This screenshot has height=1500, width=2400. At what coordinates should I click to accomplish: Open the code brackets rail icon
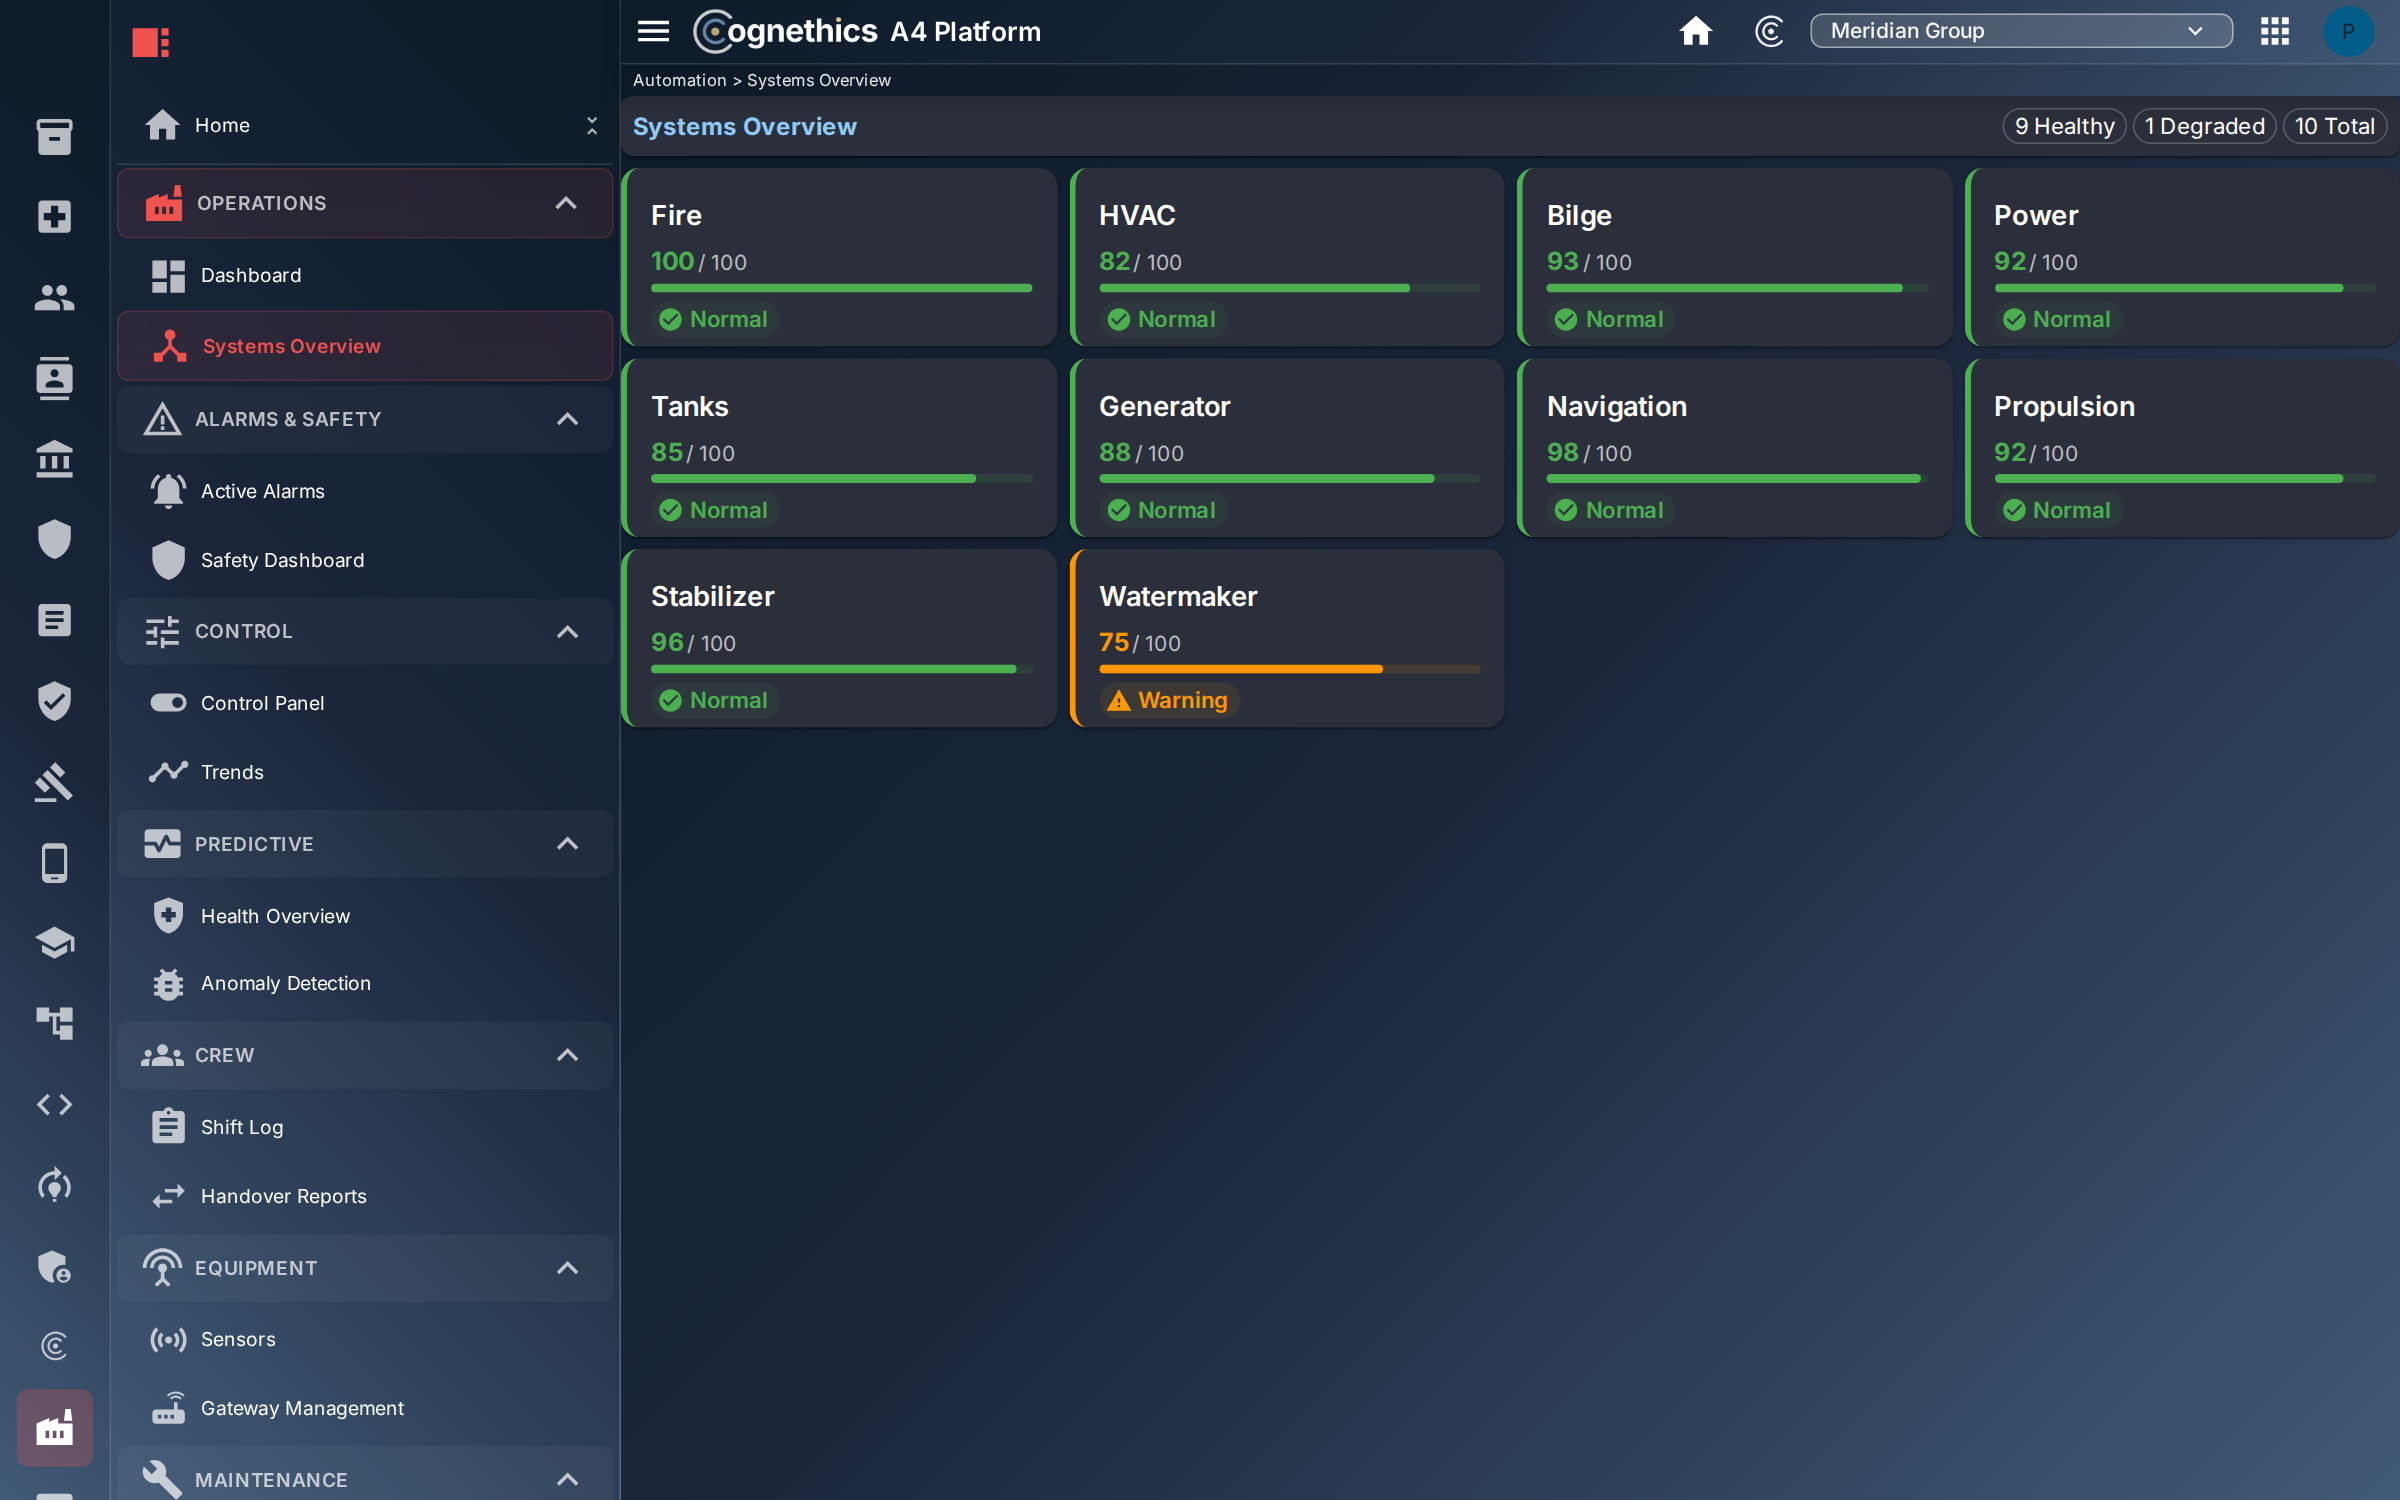click(x=54, y=1104)
